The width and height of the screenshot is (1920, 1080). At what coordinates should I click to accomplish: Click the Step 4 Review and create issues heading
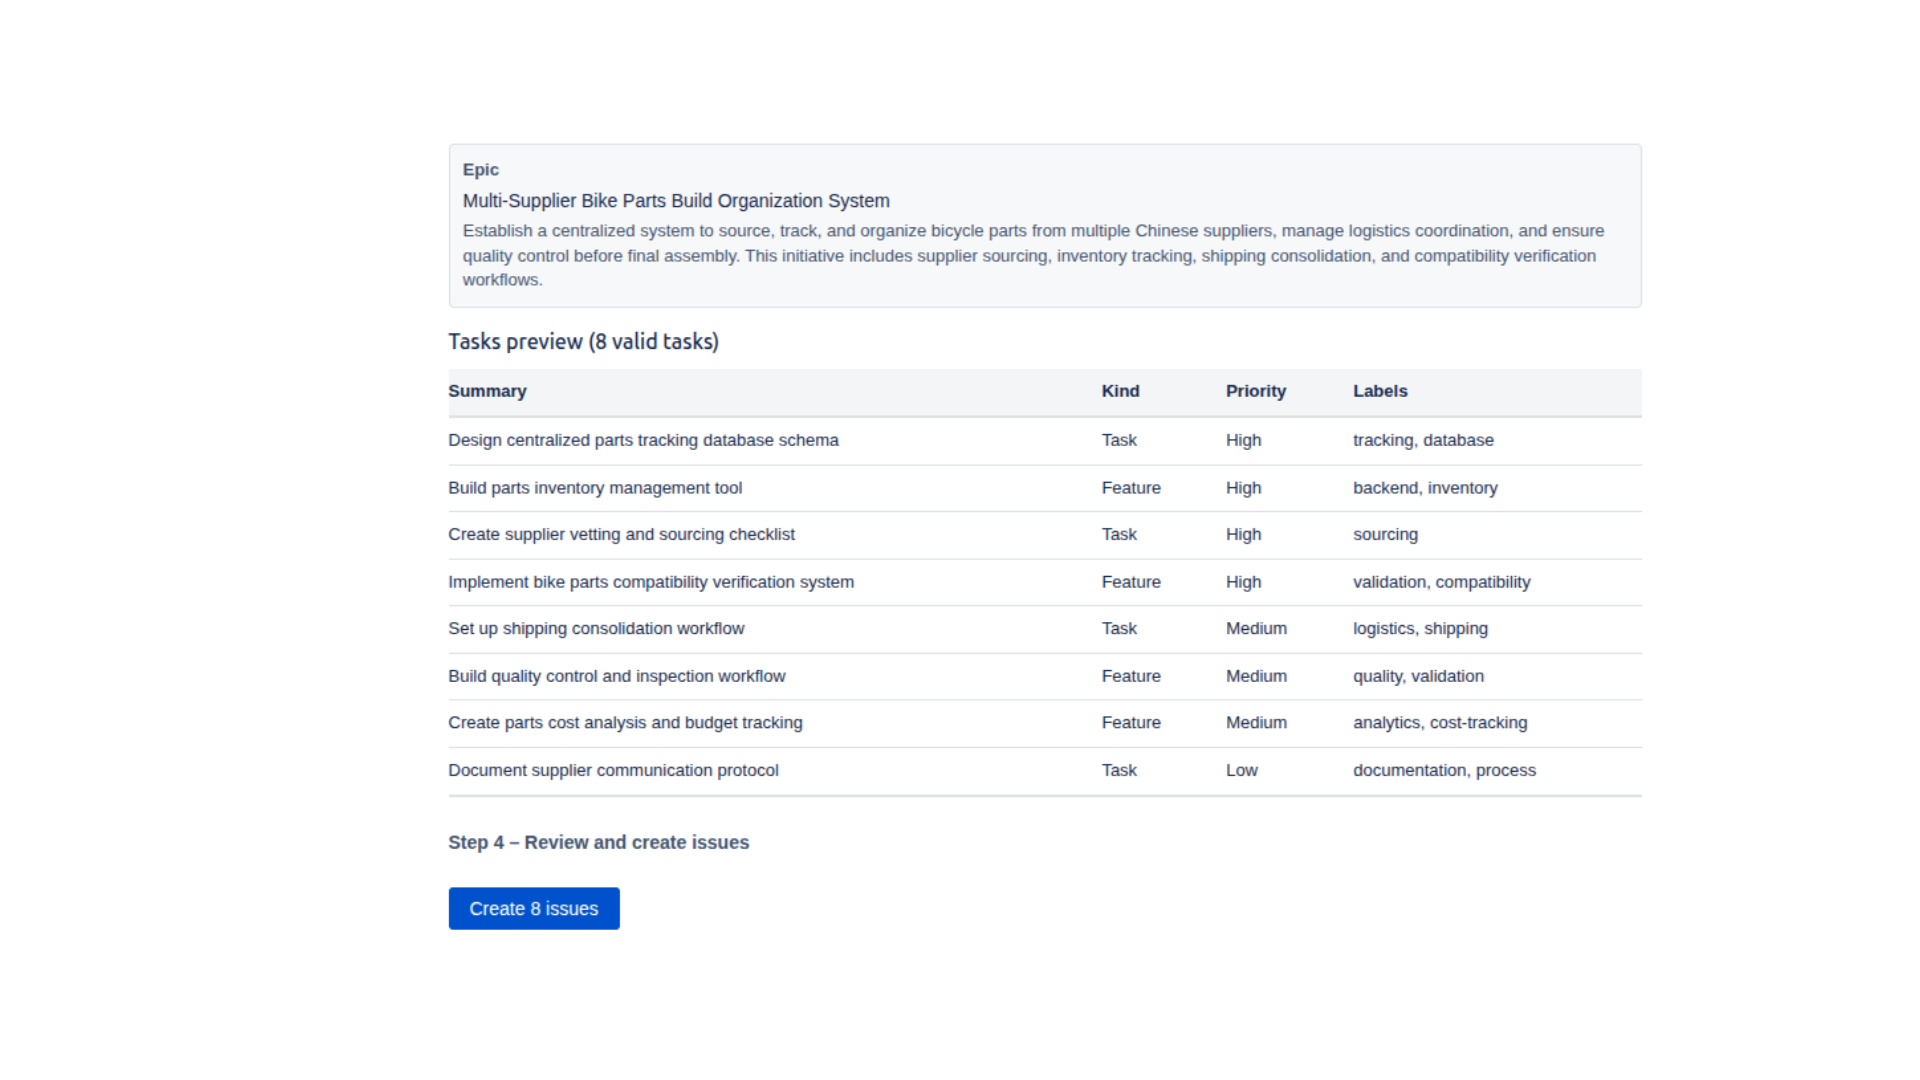coord(598,842)
